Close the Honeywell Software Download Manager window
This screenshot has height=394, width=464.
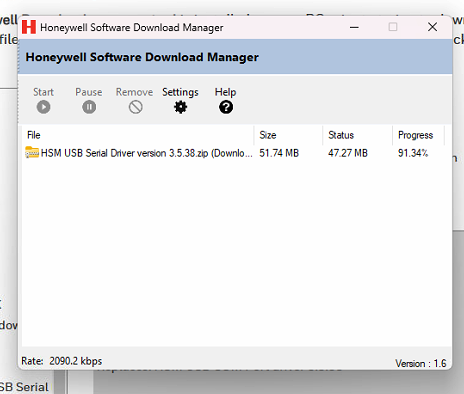pyautogui.click(x=432, y=27)
